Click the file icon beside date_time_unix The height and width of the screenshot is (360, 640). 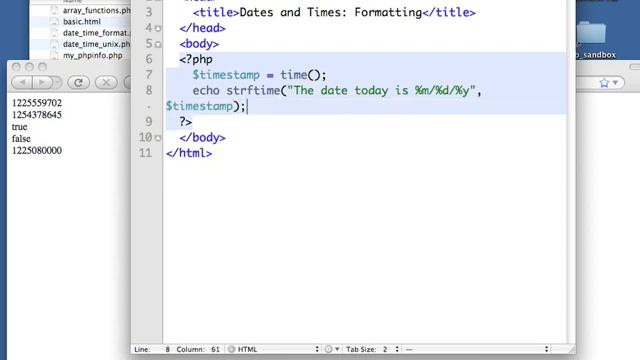[54, 44]
